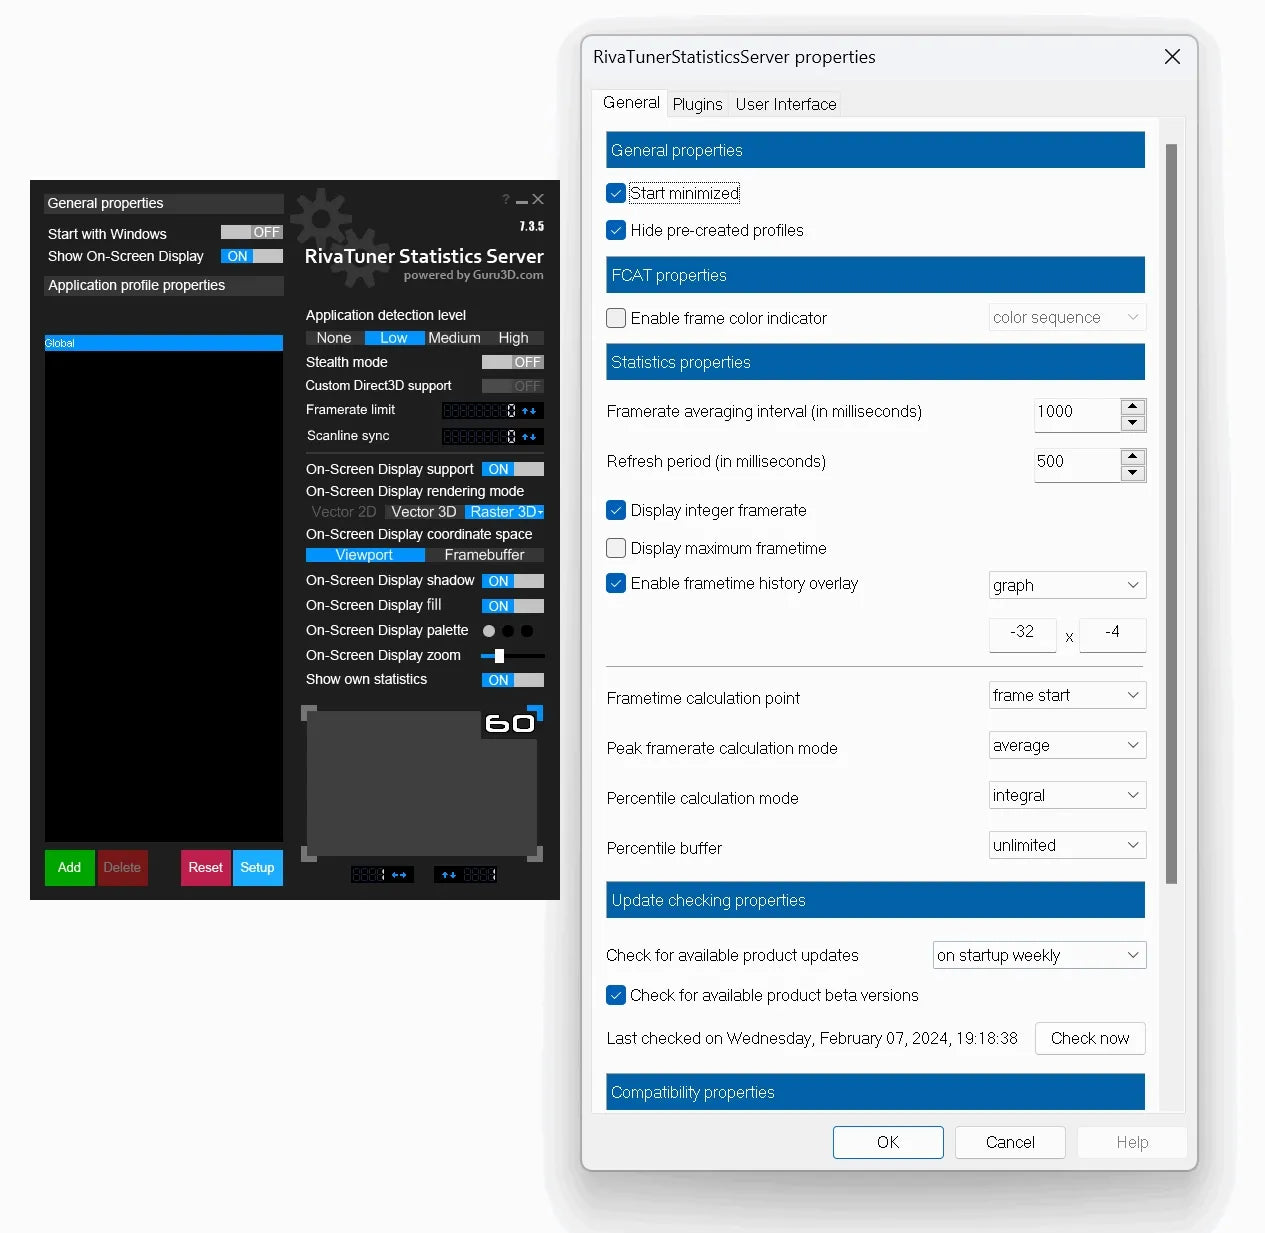Click the On-Screen Display zoom slider handle
1265x1233 pixels.
[x=498, y=656]
